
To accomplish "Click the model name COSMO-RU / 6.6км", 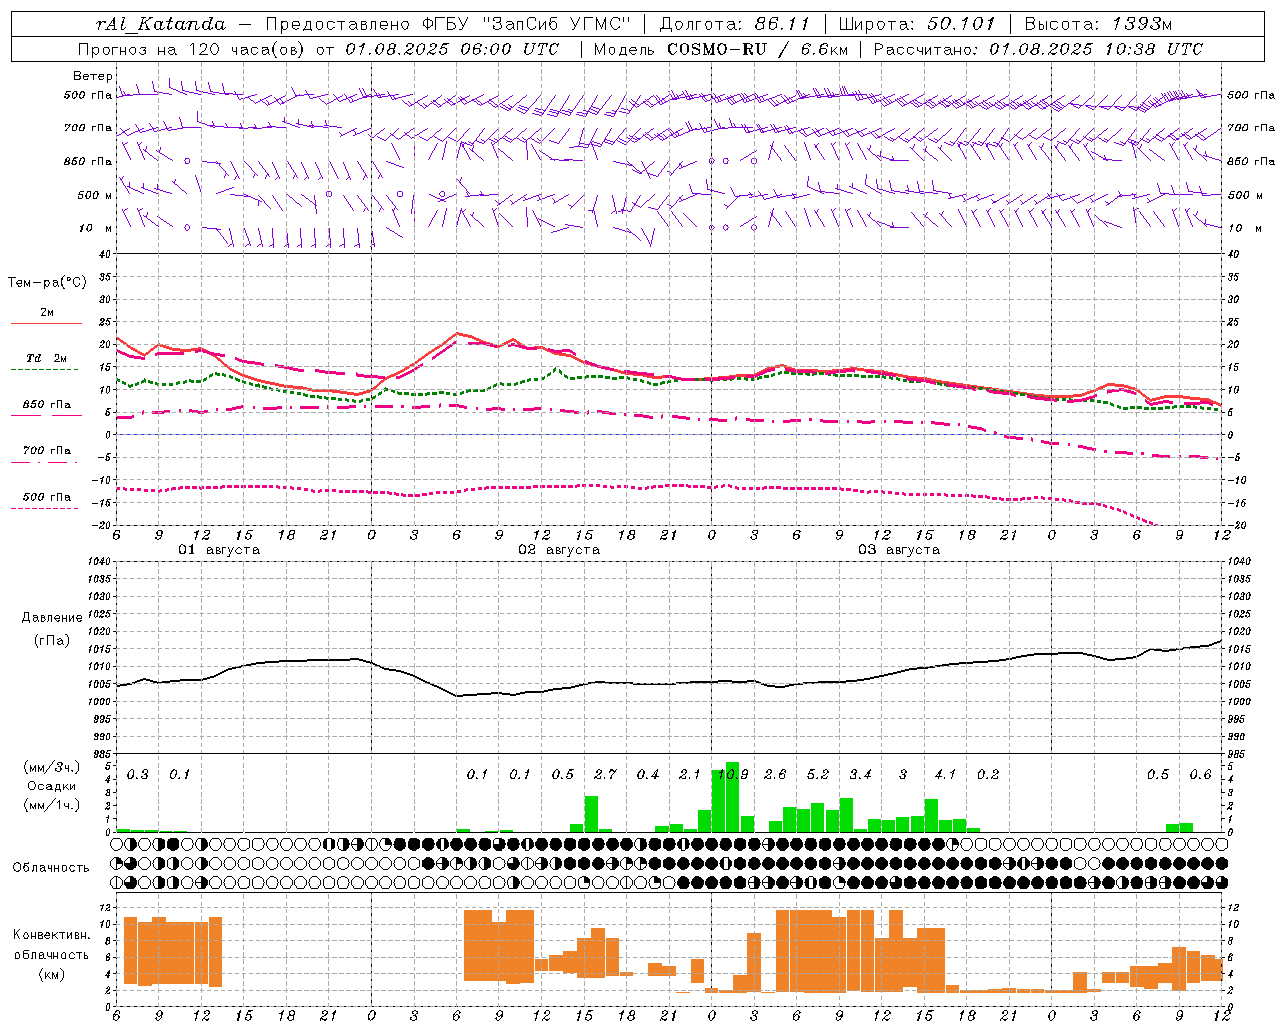I will point(755,49).
